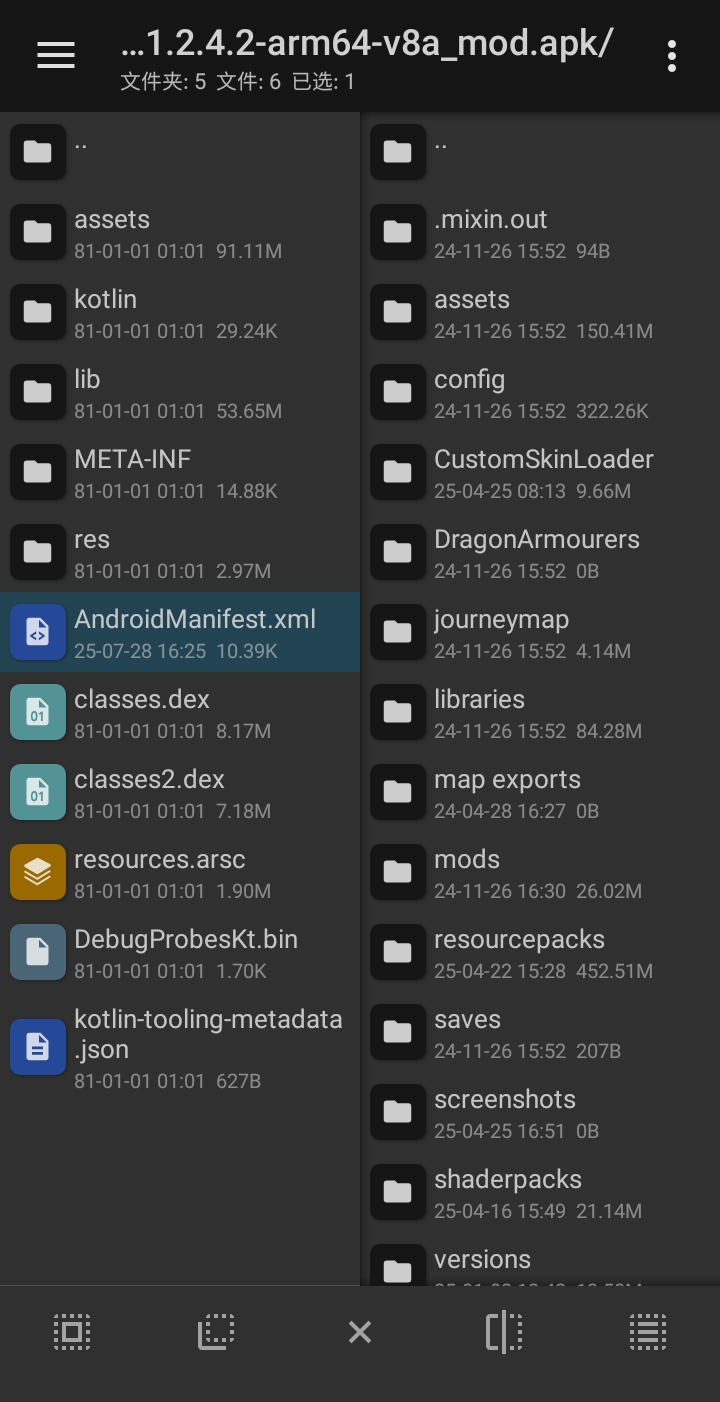Open the lib folder in left panel

pyautogui.click(x=180, y=392)
